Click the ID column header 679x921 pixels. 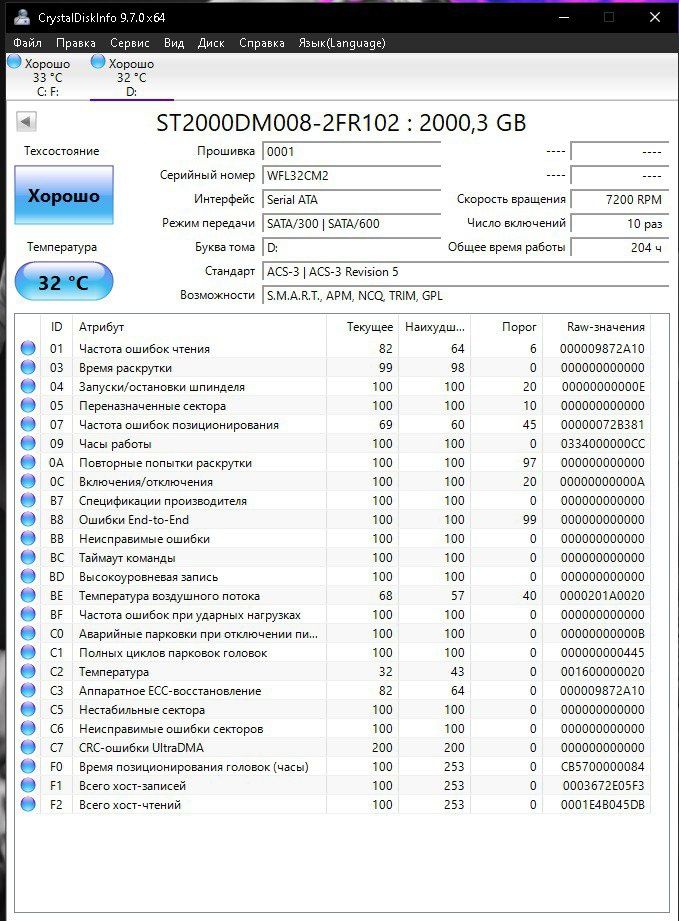(56, 327)
